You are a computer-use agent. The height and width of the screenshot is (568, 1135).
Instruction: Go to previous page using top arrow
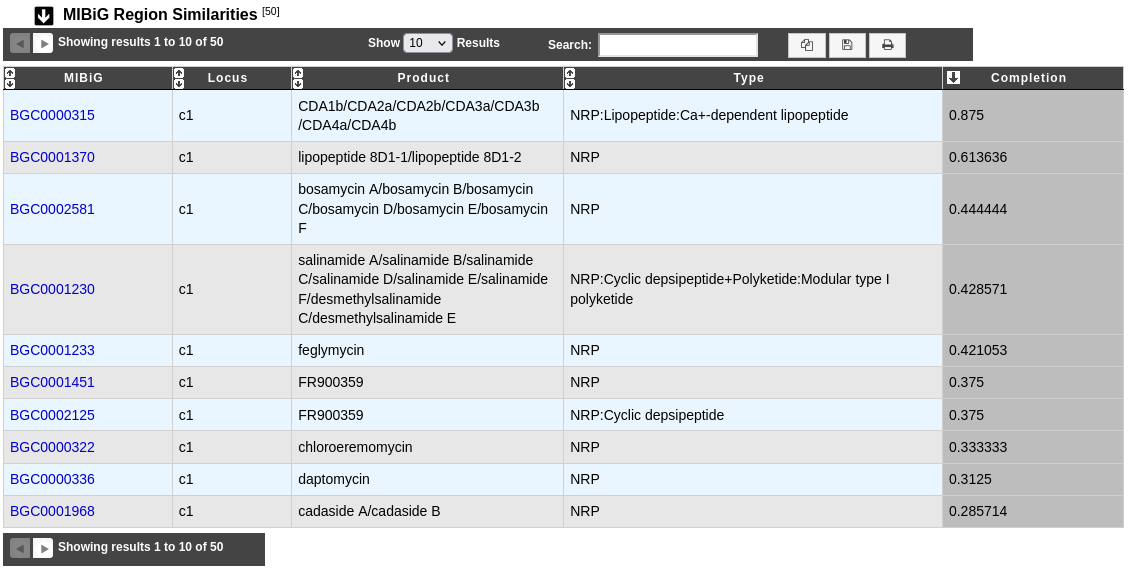(20, 43)
